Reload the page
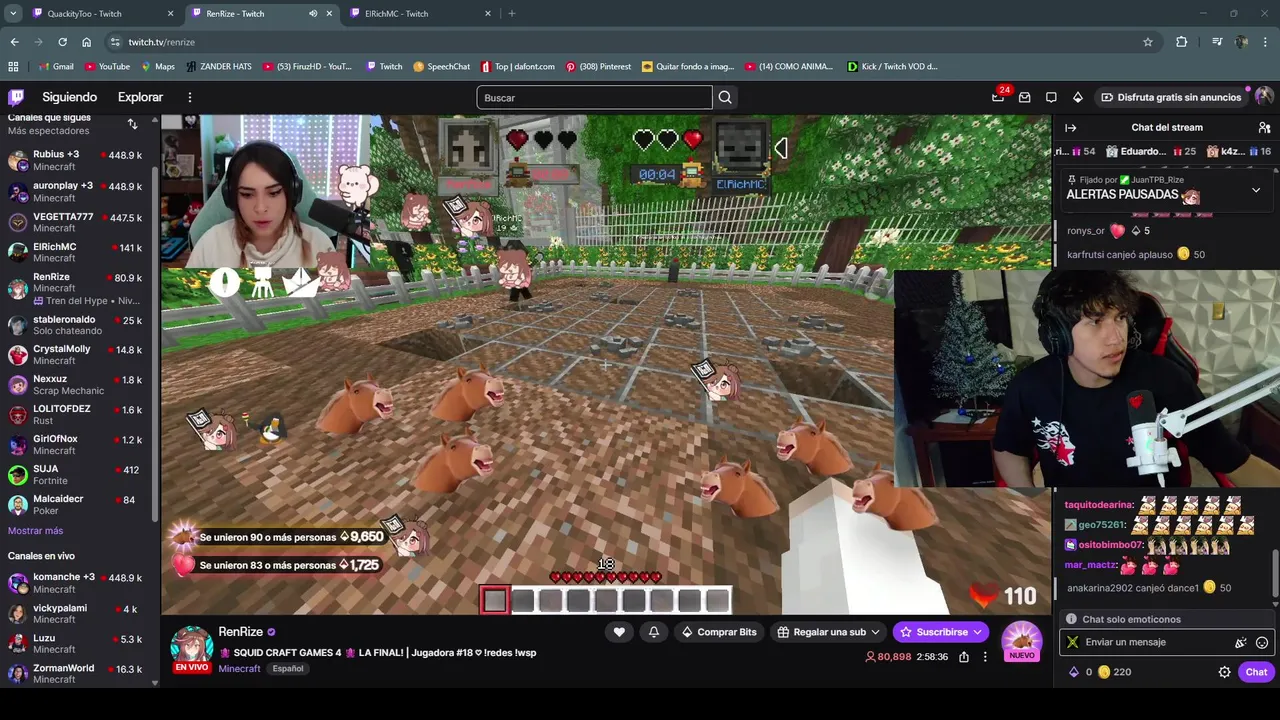Screen dimensions: 1280x720 (62, 42)
